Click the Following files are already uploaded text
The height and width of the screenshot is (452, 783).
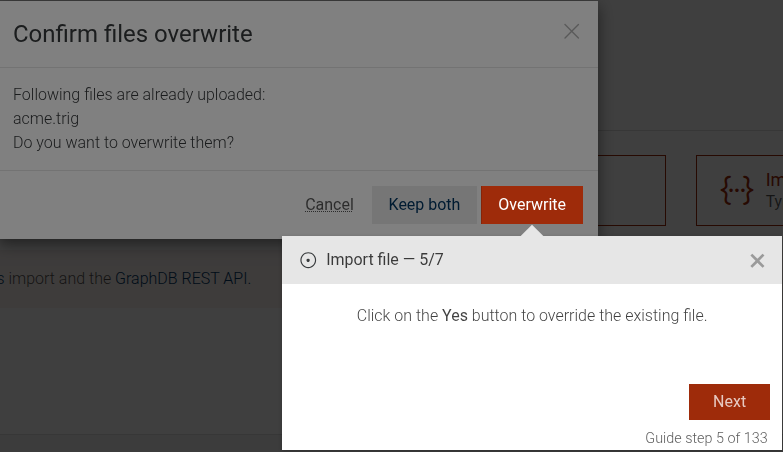(x=139, y=95)
